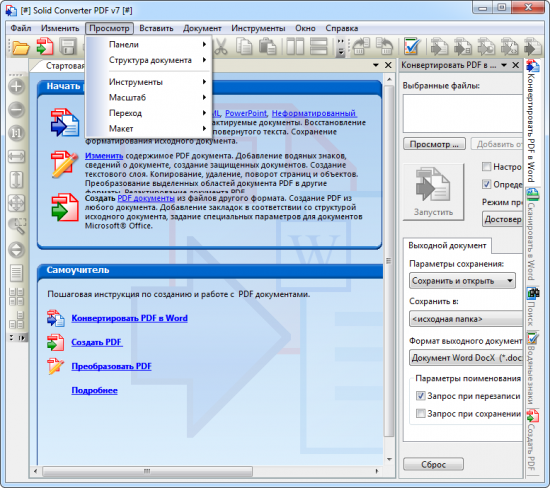The image size is (550, 488).
Task: Open the Изменить menu
Action: [x=60, y=28]
